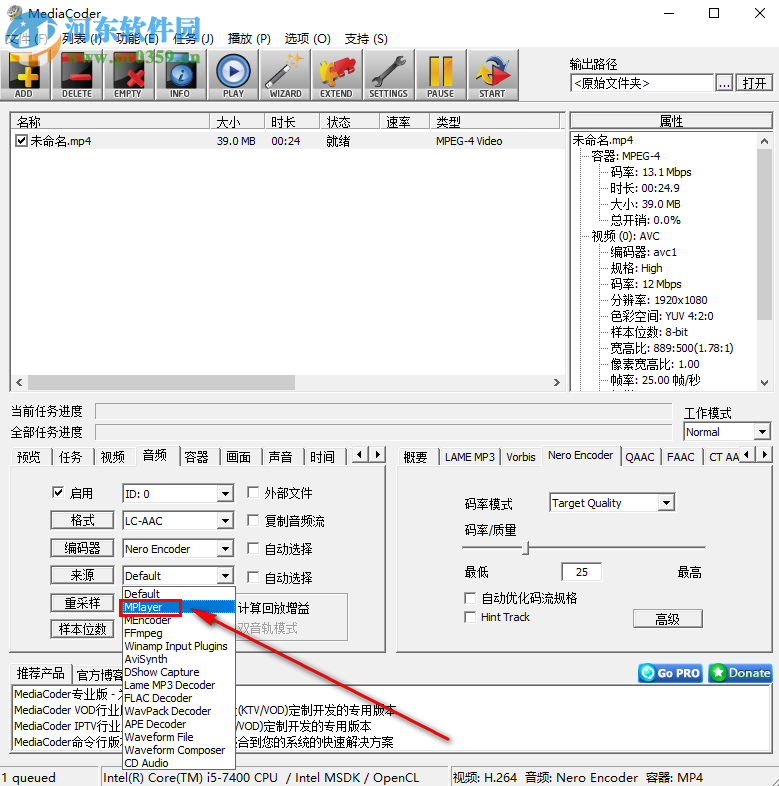Click the 名称 column header
779x786 pixels.
(x=110, y=121)
